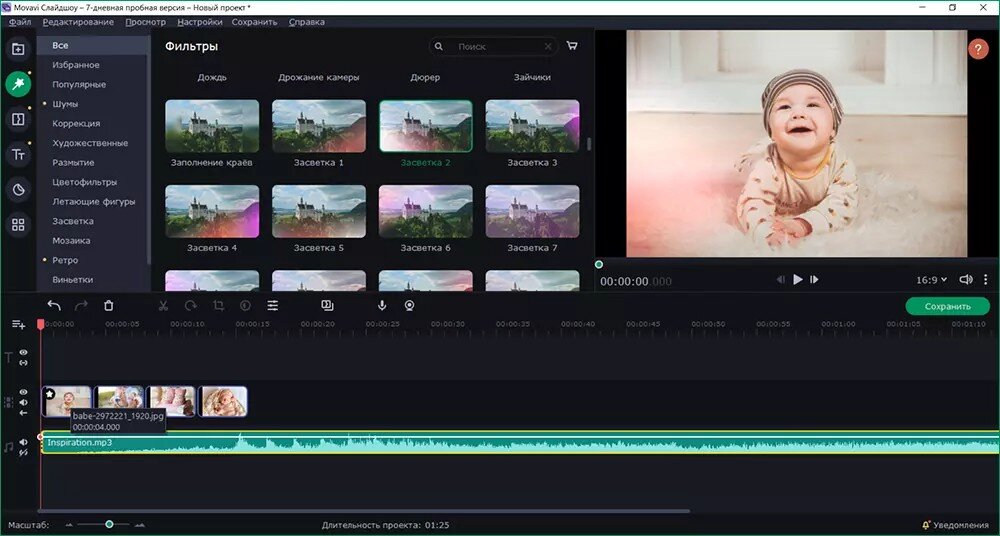
Task: Click the green Сохранить button
Action: [x=947, y=306]
